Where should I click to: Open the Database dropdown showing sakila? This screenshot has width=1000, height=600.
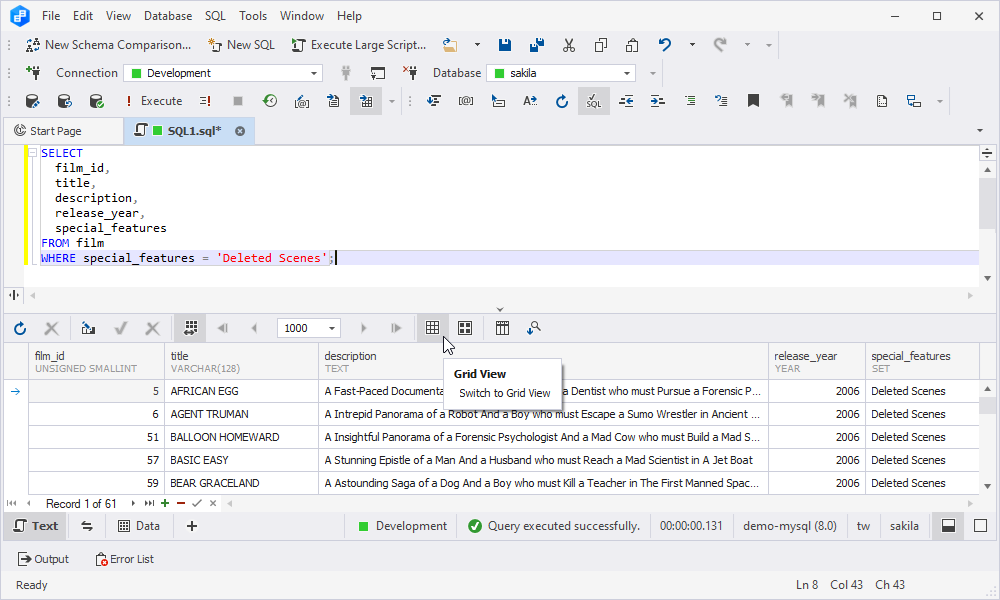(561, 73)
